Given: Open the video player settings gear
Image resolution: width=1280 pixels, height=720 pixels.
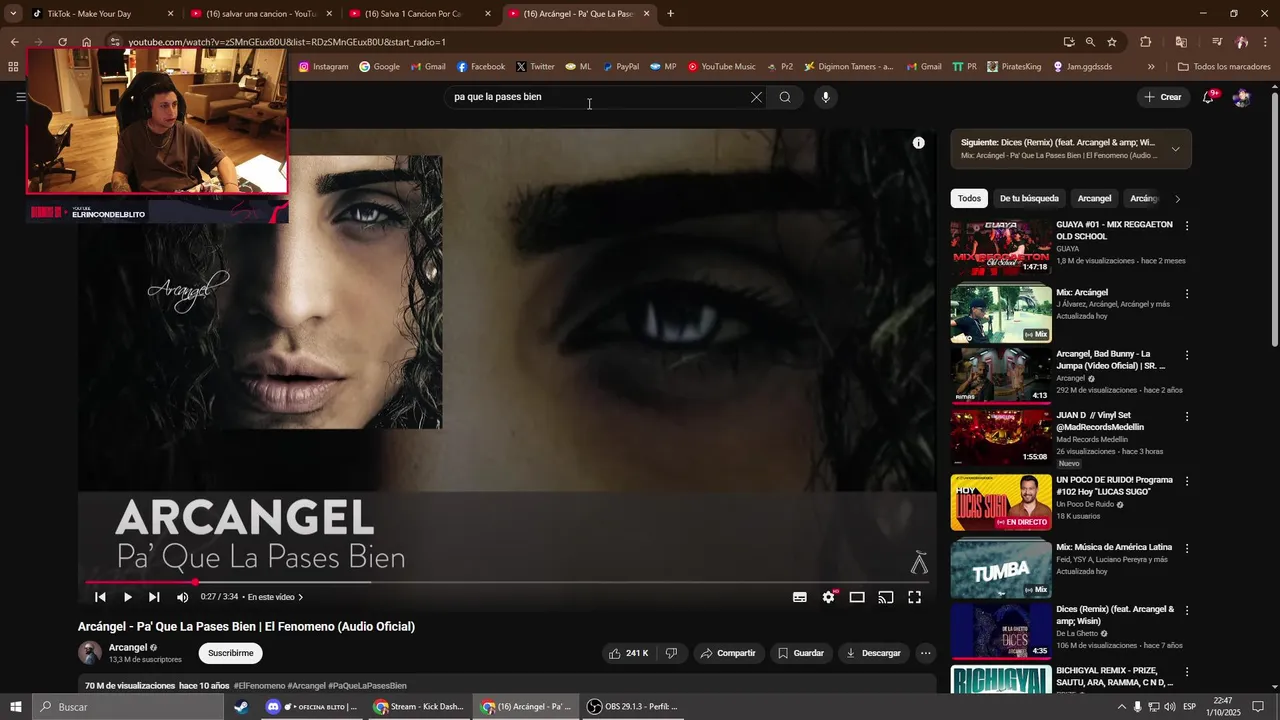Looking at the screenshot, I should click(829, 597).
